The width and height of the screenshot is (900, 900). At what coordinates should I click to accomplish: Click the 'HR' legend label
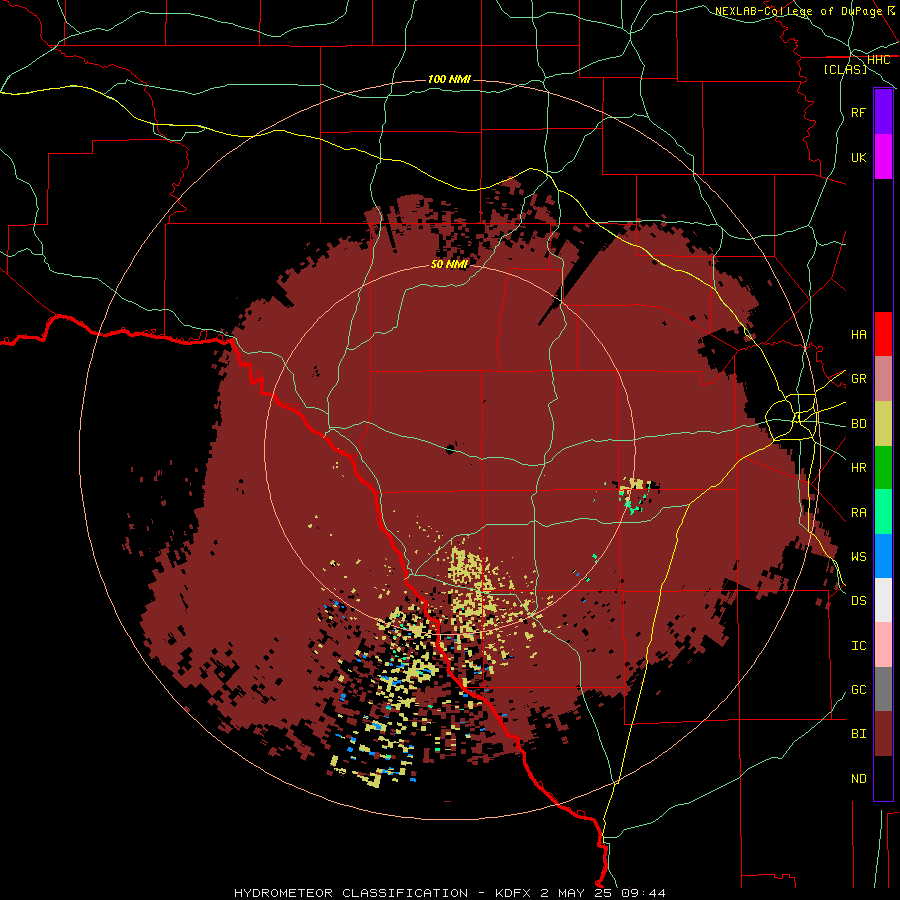pos(858,468)
